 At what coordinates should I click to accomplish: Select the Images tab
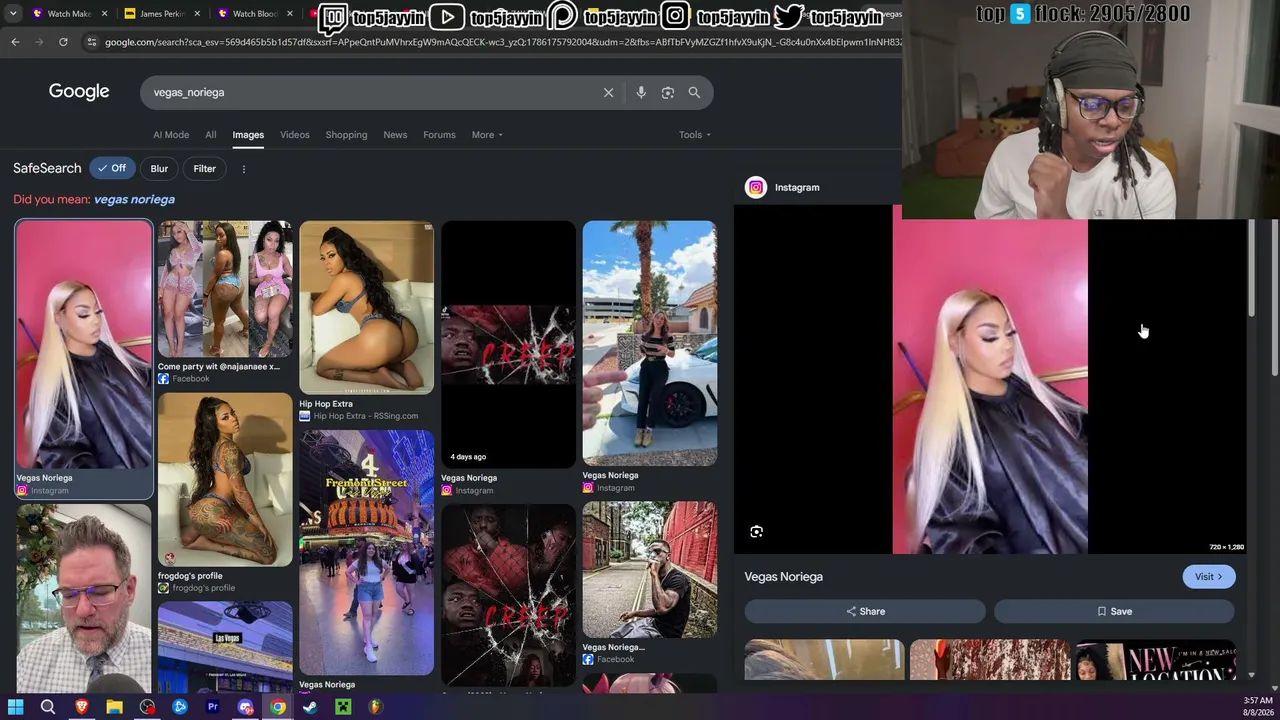[248, 135]
